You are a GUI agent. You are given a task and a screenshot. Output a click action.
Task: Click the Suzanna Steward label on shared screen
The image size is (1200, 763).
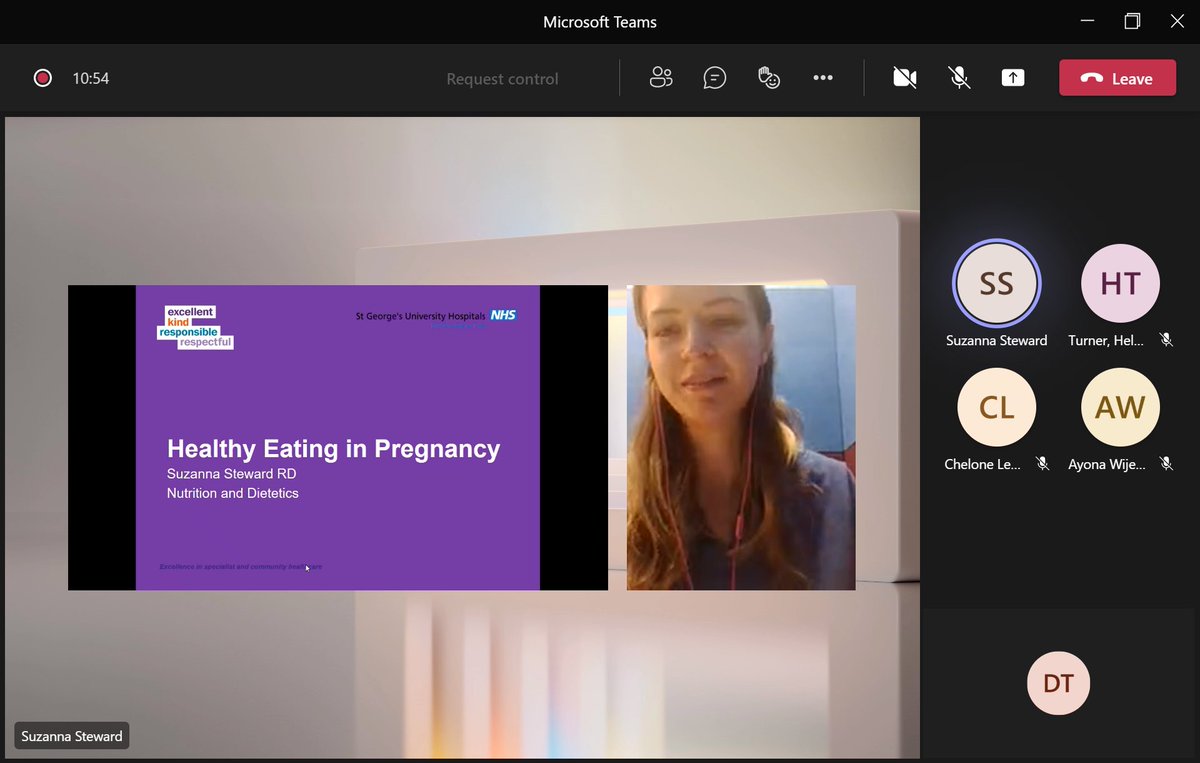(72, 736)
